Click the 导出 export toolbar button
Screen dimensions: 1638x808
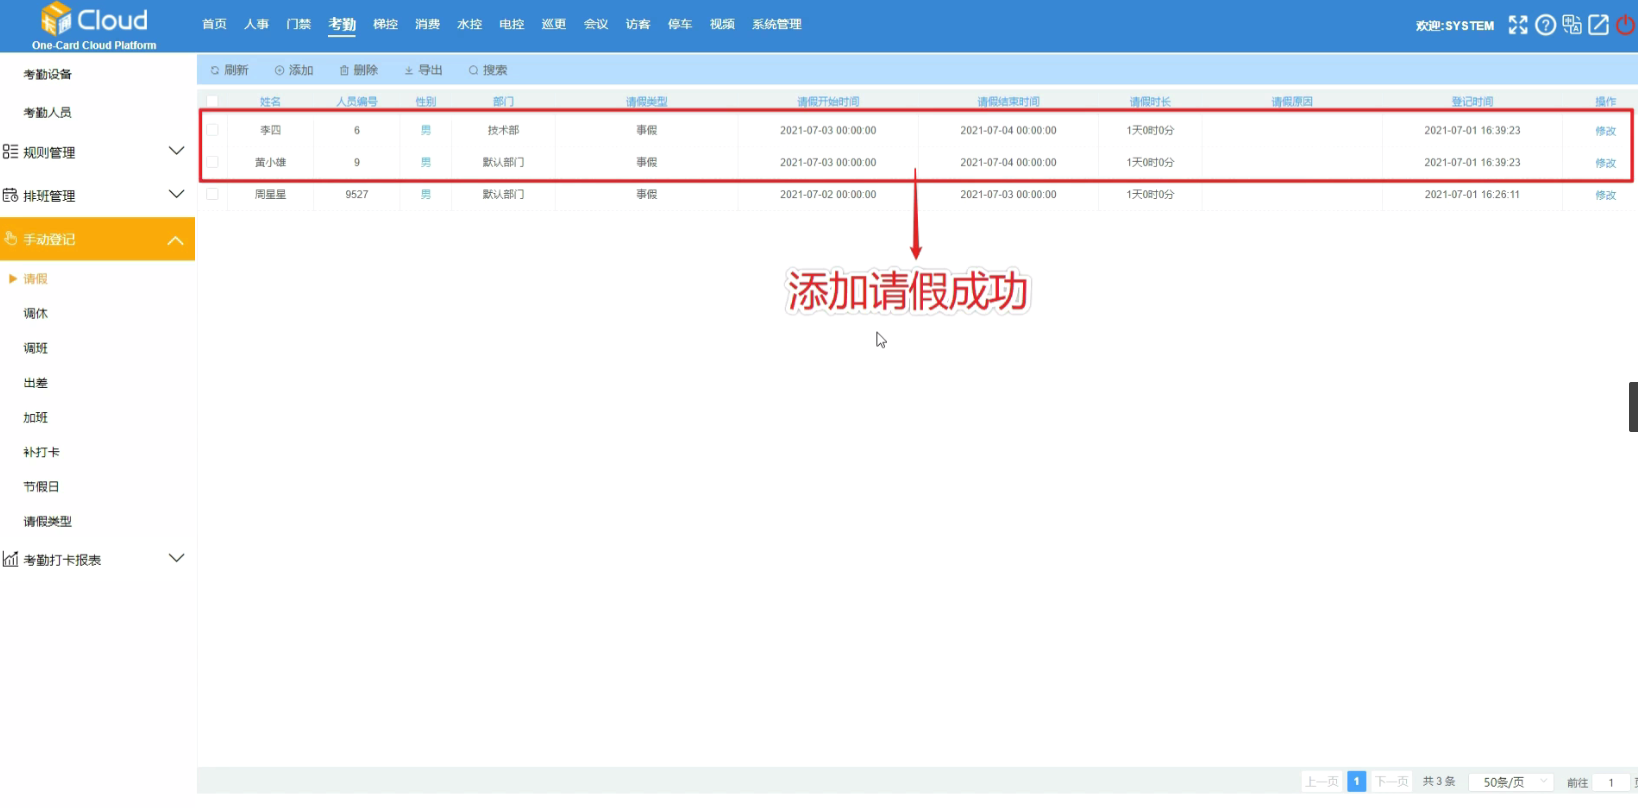click(423, 70)
